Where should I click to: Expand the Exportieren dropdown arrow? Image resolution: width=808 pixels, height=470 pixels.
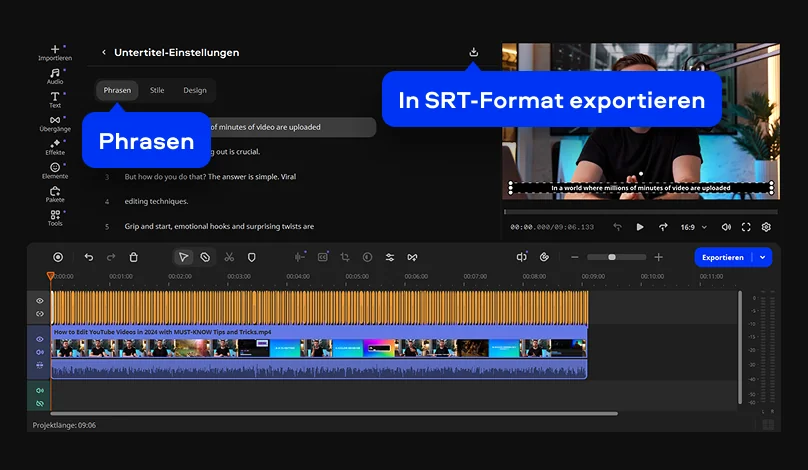click(x=764, y=257)
